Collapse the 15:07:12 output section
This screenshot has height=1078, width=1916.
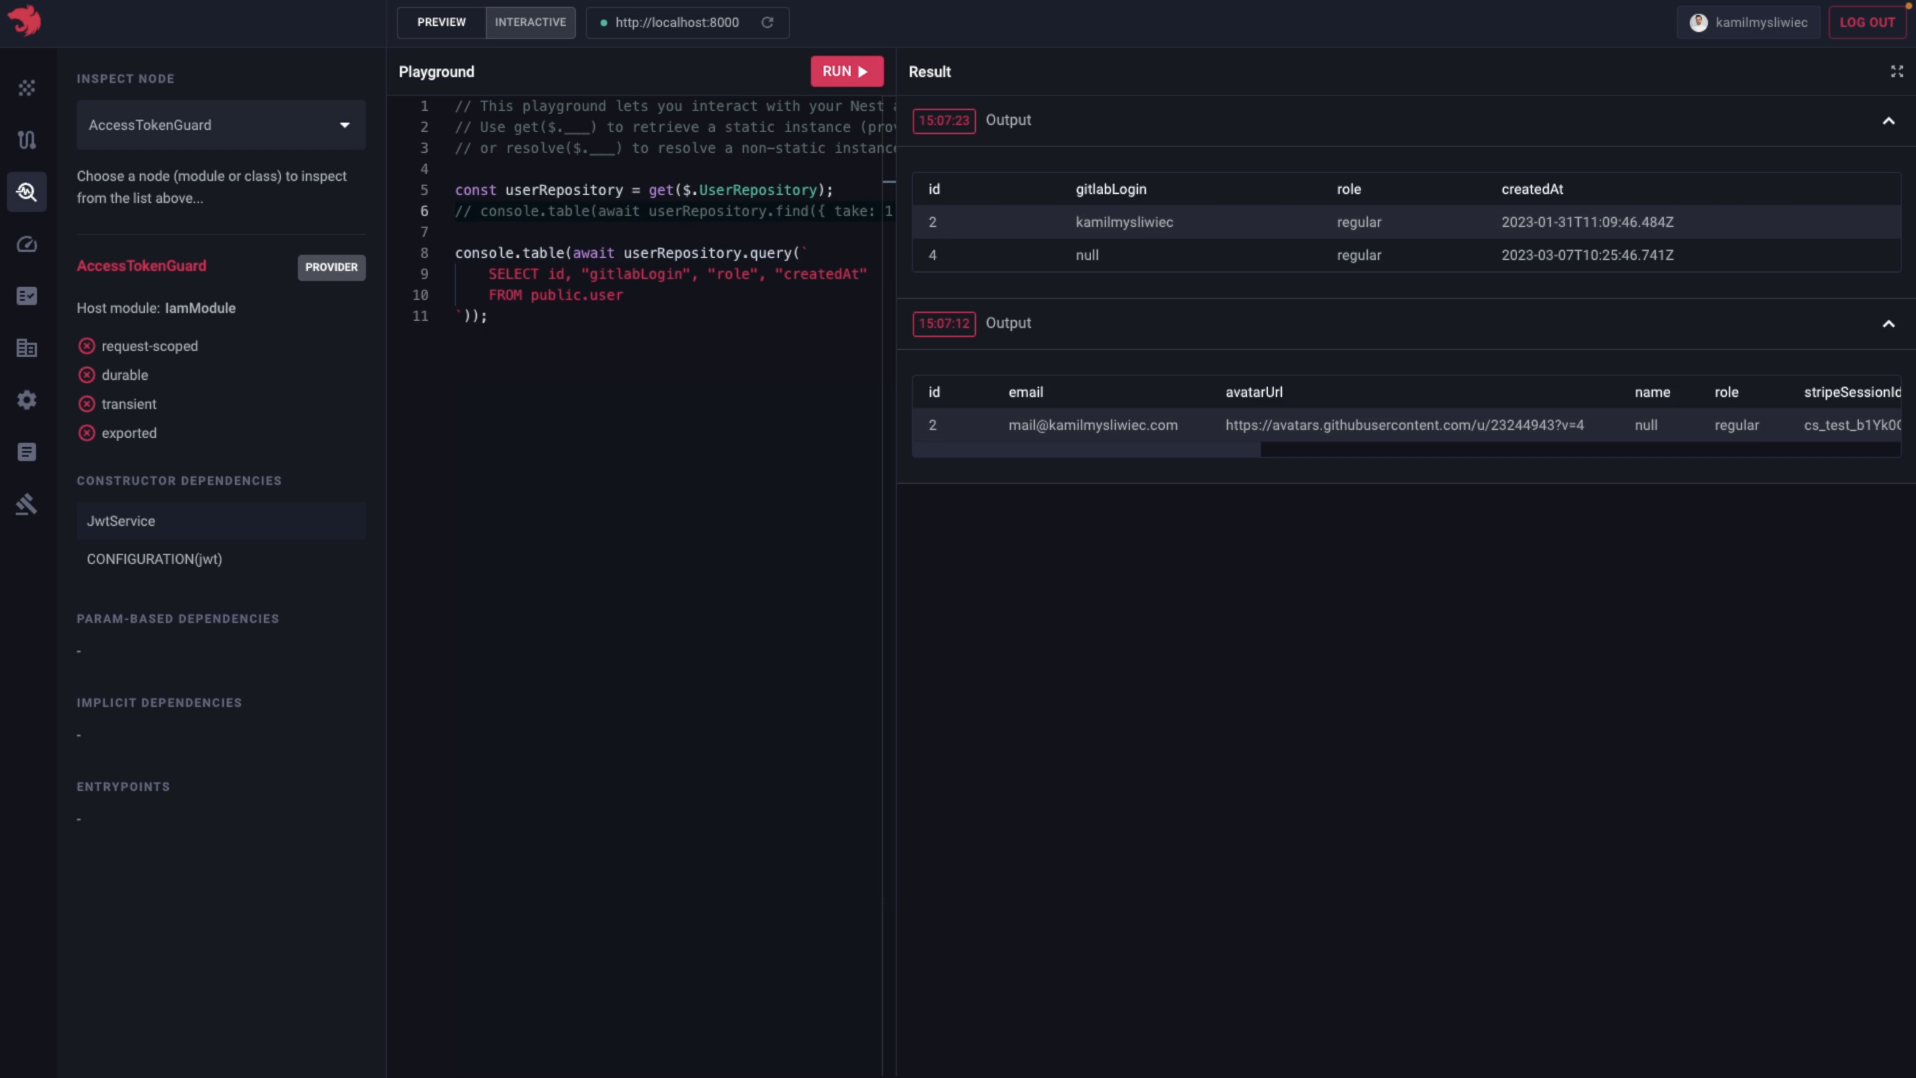1888,324
